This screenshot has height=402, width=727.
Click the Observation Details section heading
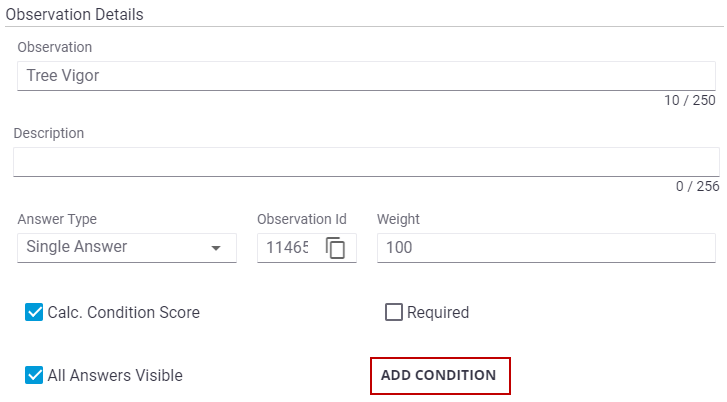pyautogui.click(x=74, y=15)
